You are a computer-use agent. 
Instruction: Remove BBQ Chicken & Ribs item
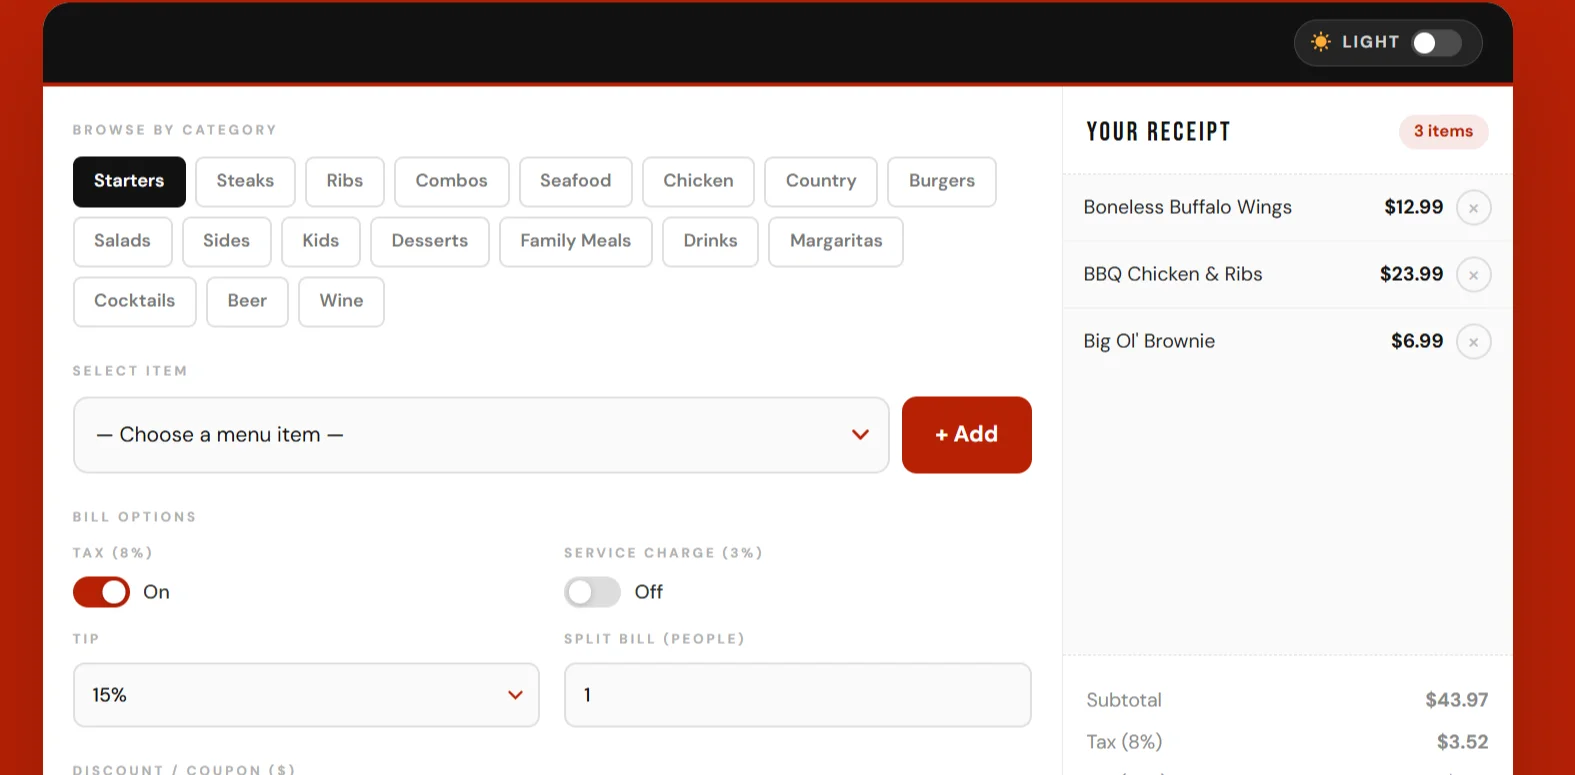tap(1473, 275)
